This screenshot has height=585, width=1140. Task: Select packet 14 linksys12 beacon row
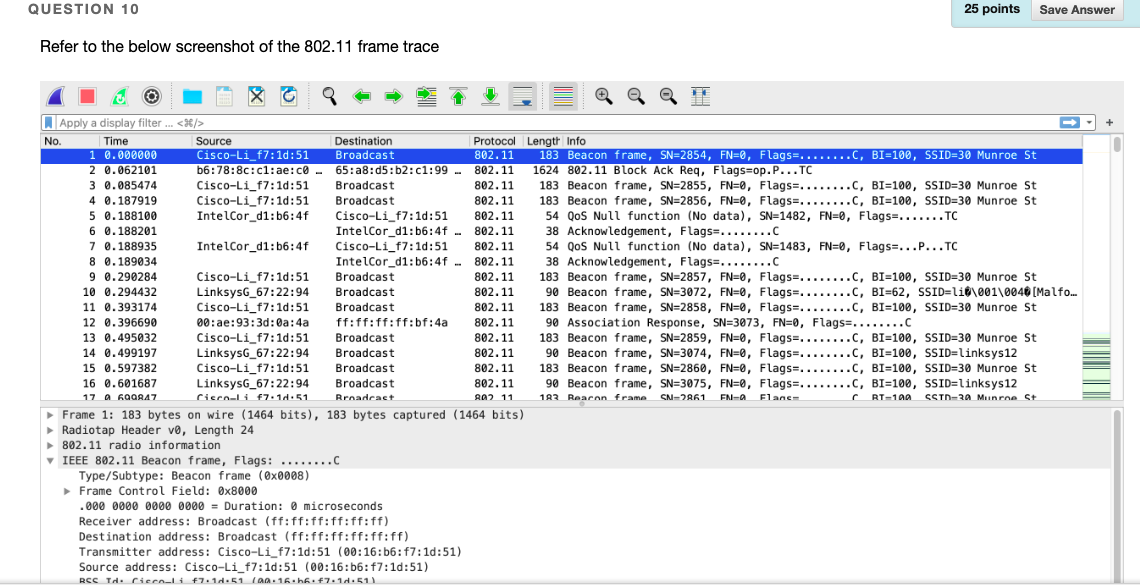pyautogui.click(x=562, y=353)
